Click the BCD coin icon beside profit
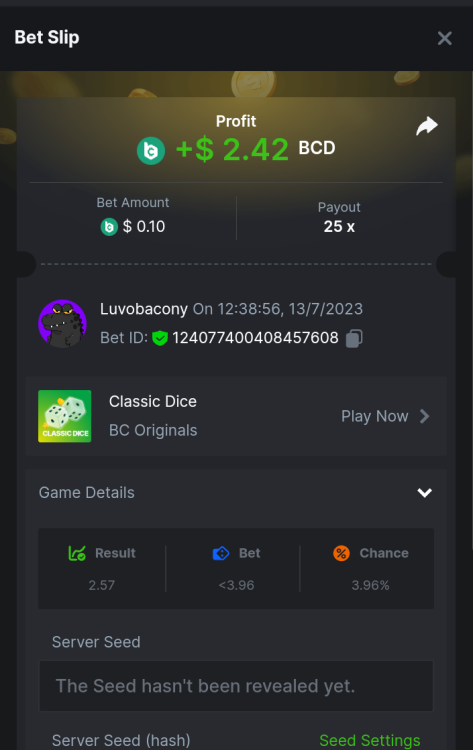 (x=151, y=151)
